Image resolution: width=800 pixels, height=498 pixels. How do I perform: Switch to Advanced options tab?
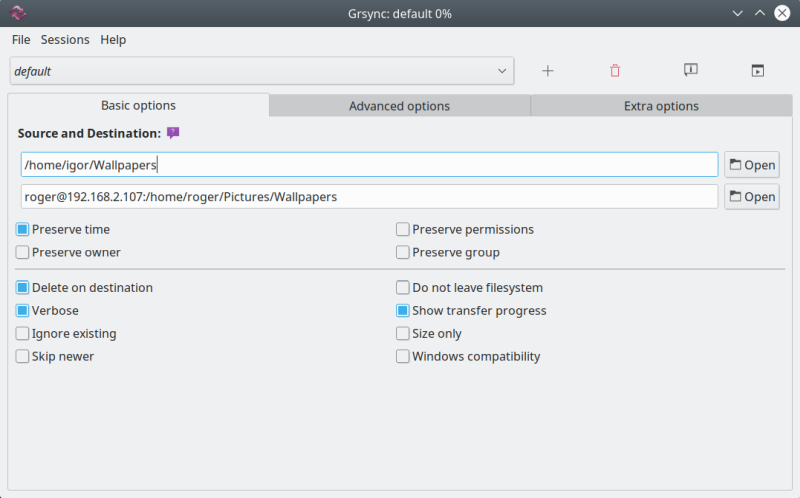pyautogui.click(x=399, y=106)
